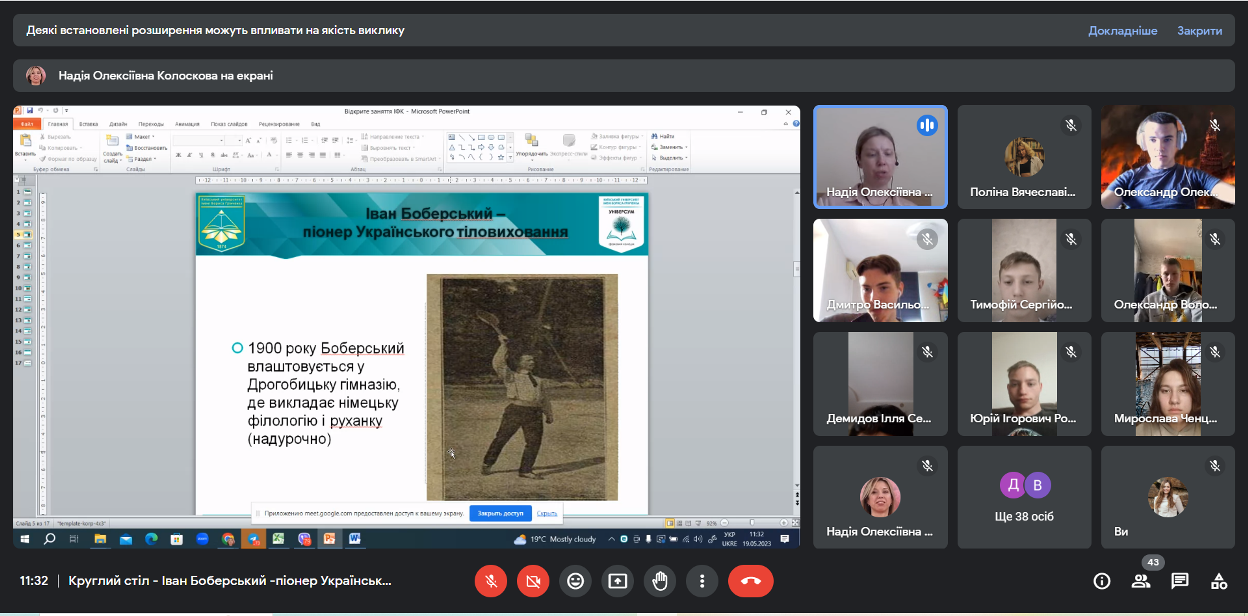Open chat with everyone
The width and height of the screenshot is (1248, 616).
click(1180, 581)
